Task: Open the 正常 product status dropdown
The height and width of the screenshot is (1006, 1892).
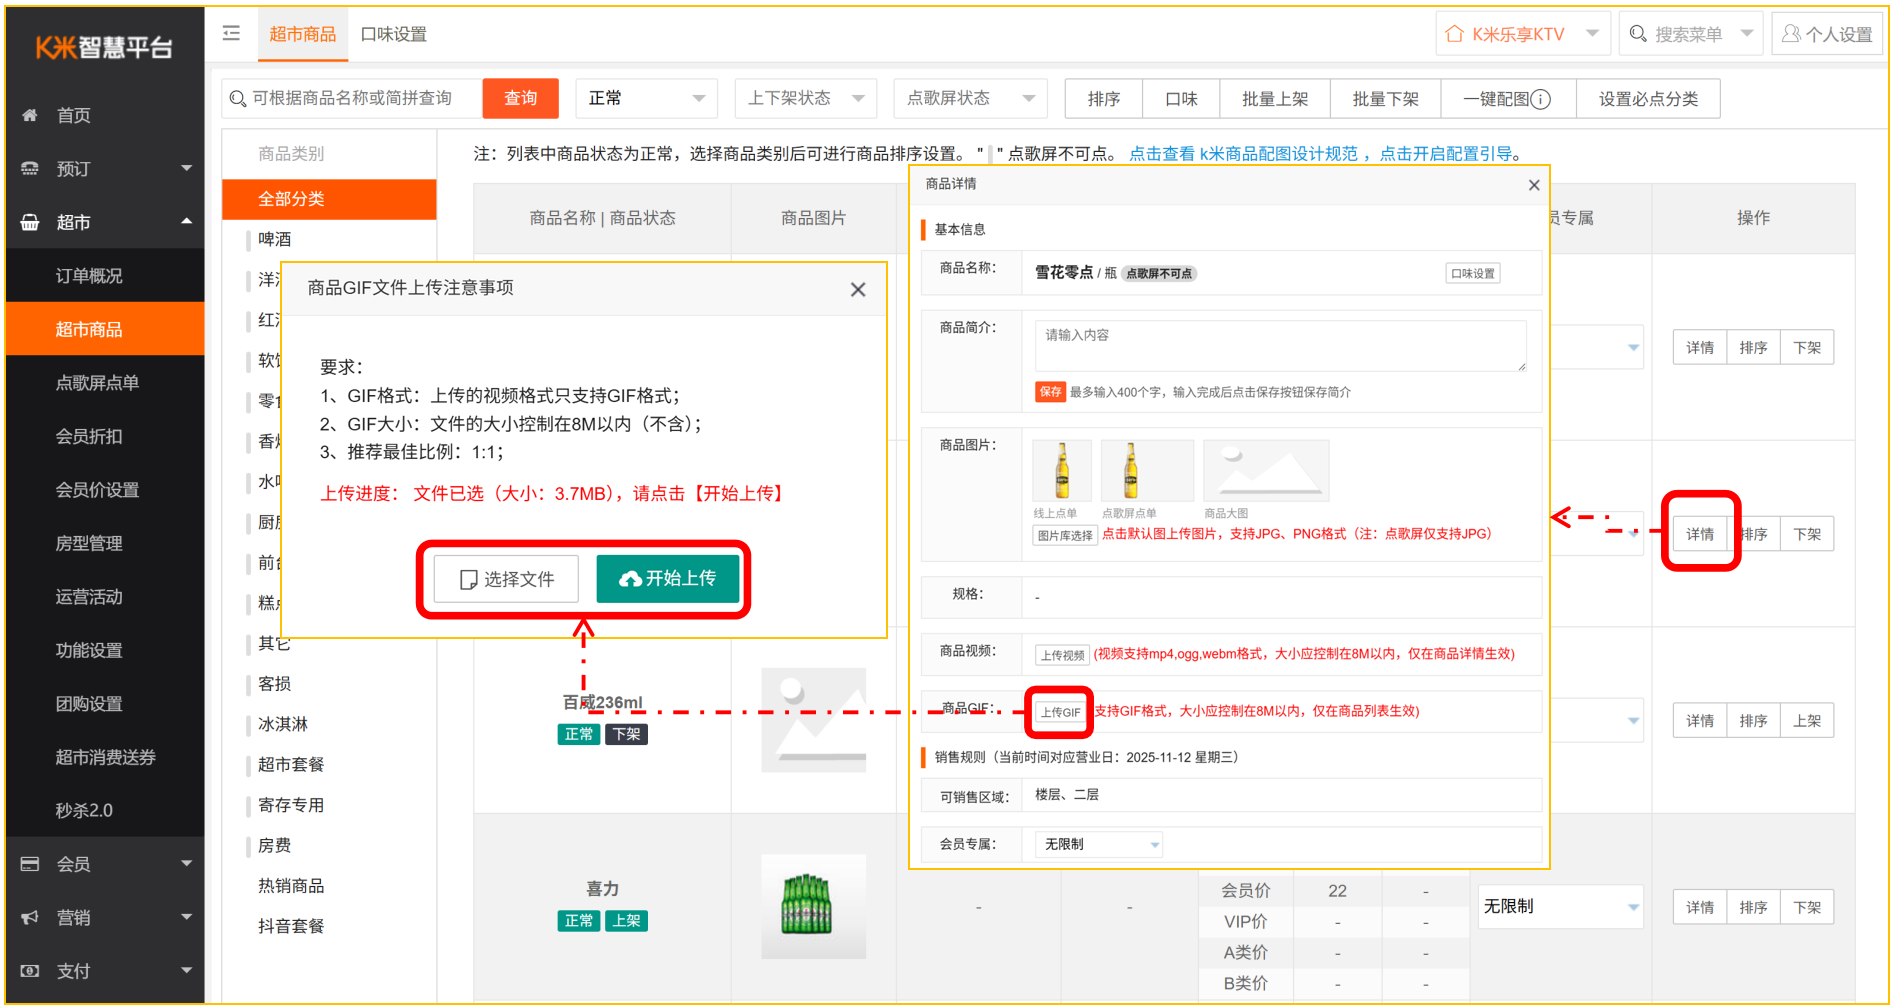Action: [646, 98]
